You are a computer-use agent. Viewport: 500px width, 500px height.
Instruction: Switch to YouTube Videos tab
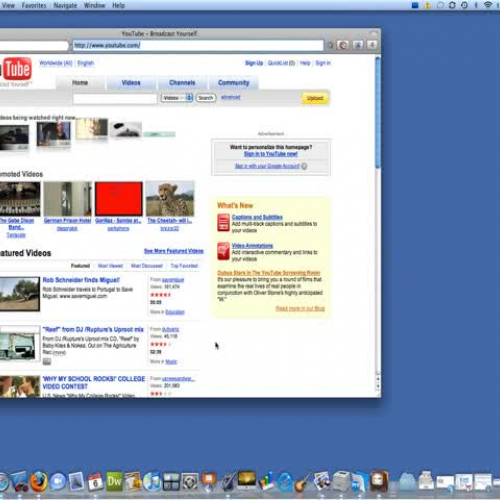pyautogui.click(x=131, y=83)
